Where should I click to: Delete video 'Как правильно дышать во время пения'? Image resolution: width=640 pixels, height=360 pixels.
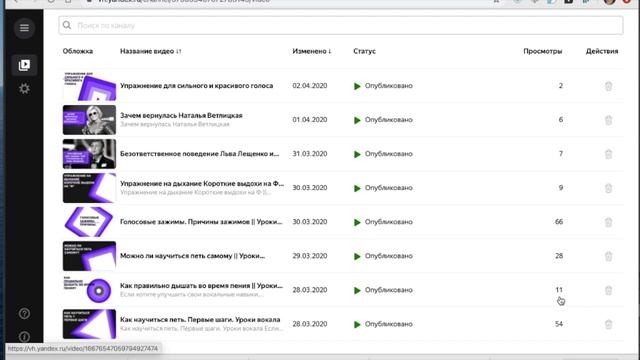[608, 290]
